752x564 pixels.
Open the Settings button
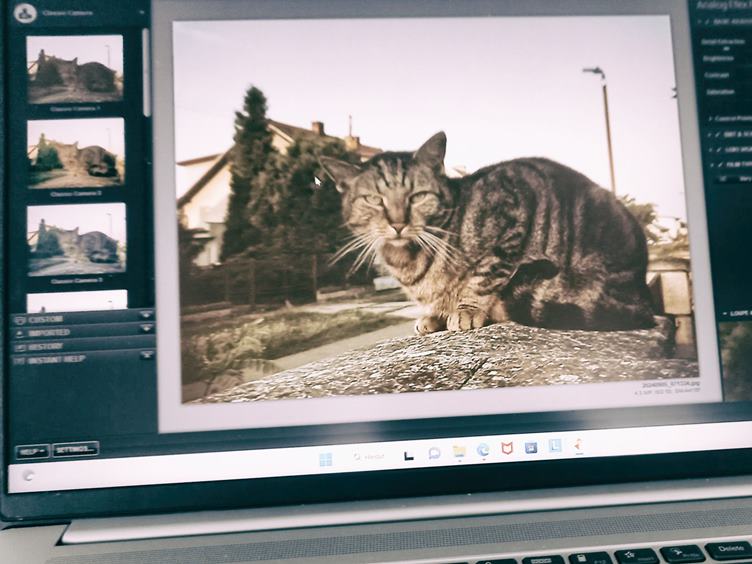(75, 449)
